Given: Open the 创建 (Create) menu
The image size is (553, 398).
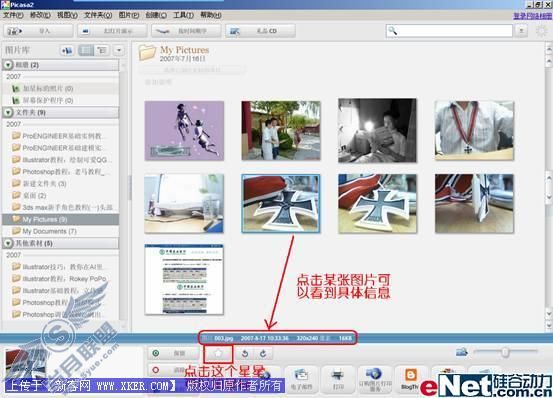Looking at the screenshot, I should pyautogui.click(x=156, y=15).
